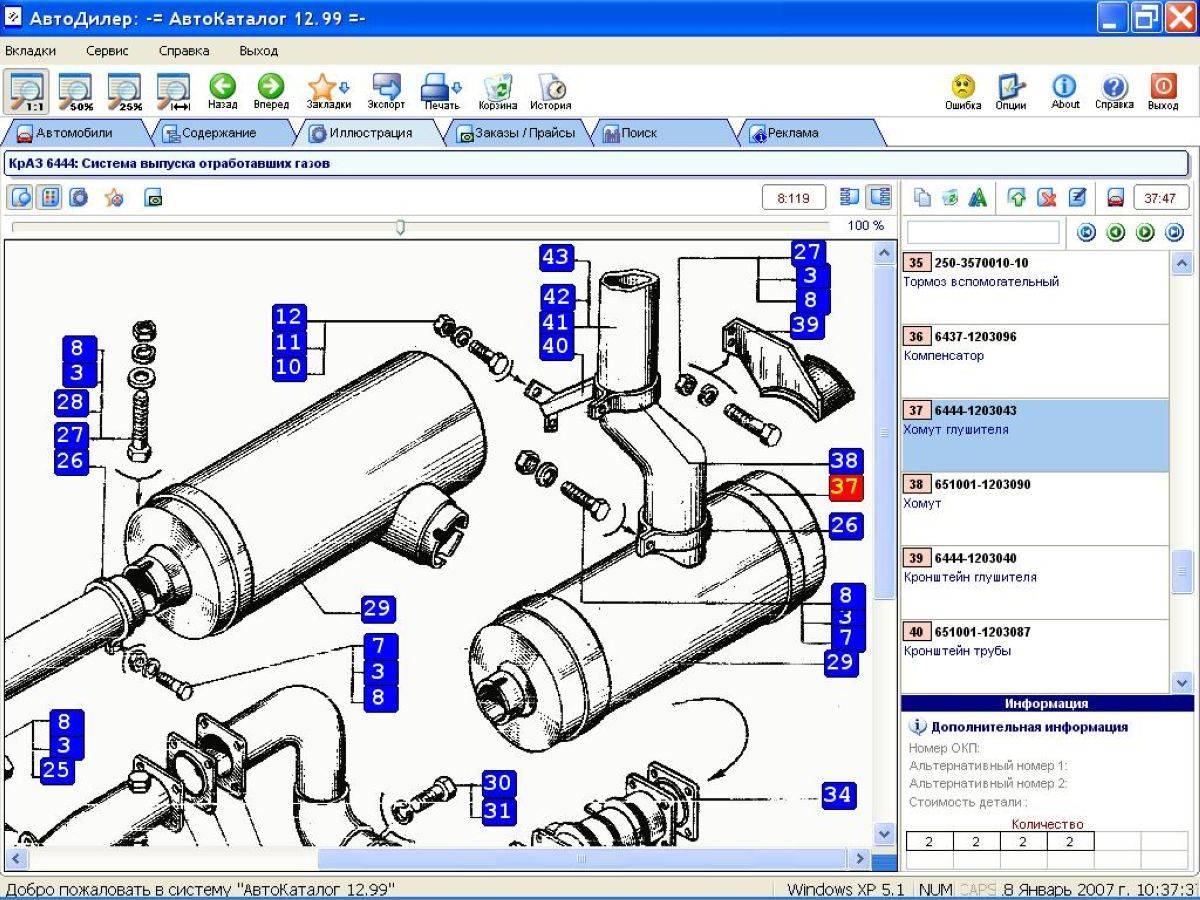Select part 36 Компенсатор

coord(1034,361)
